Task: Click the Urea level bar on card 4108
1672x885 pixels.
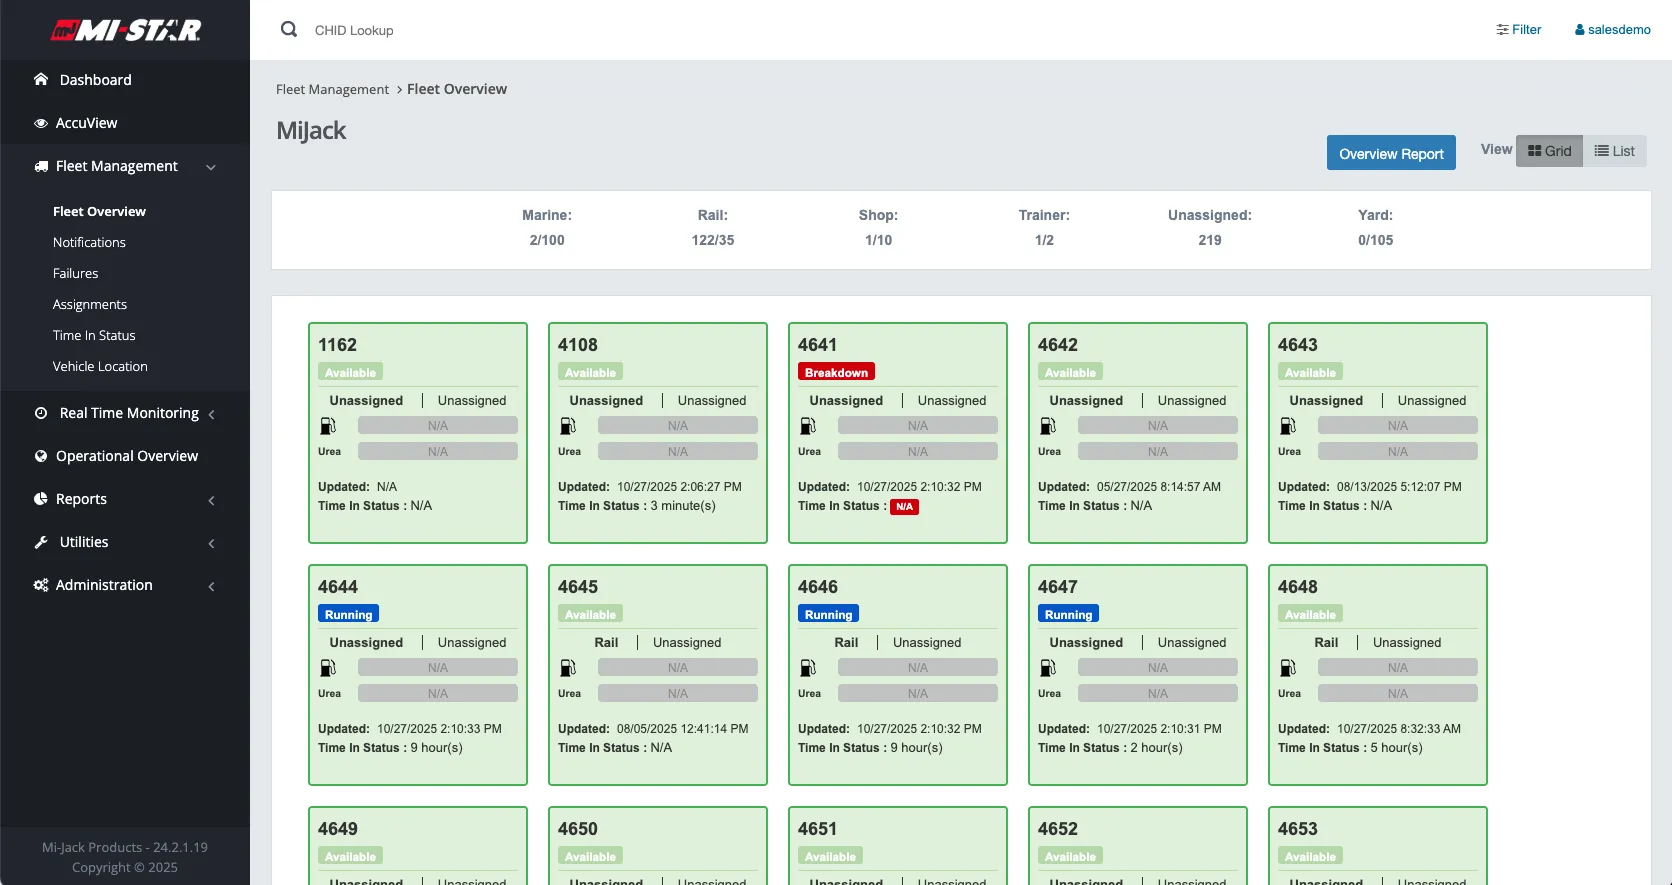Action: [678, 452]
